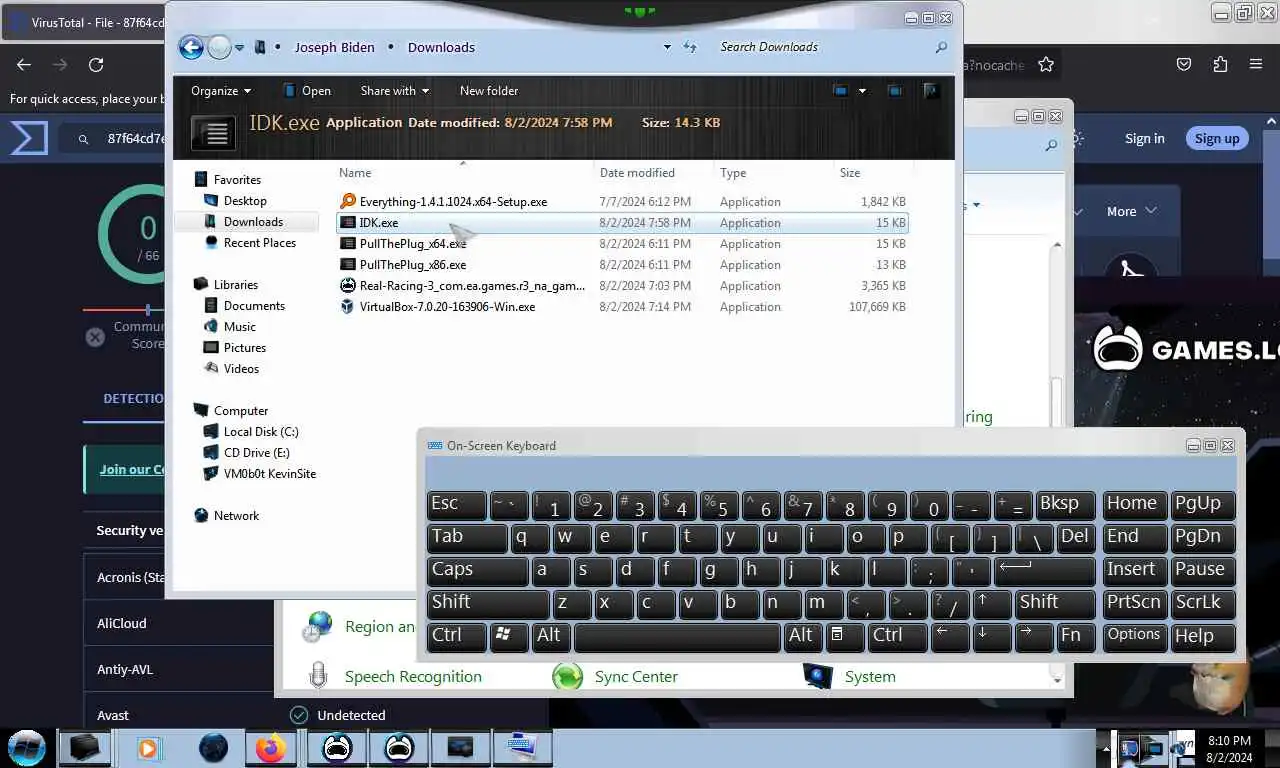Open Sync Center in Control Panel
Screen dimensions: 1280x768
click(x=636, y=677)
